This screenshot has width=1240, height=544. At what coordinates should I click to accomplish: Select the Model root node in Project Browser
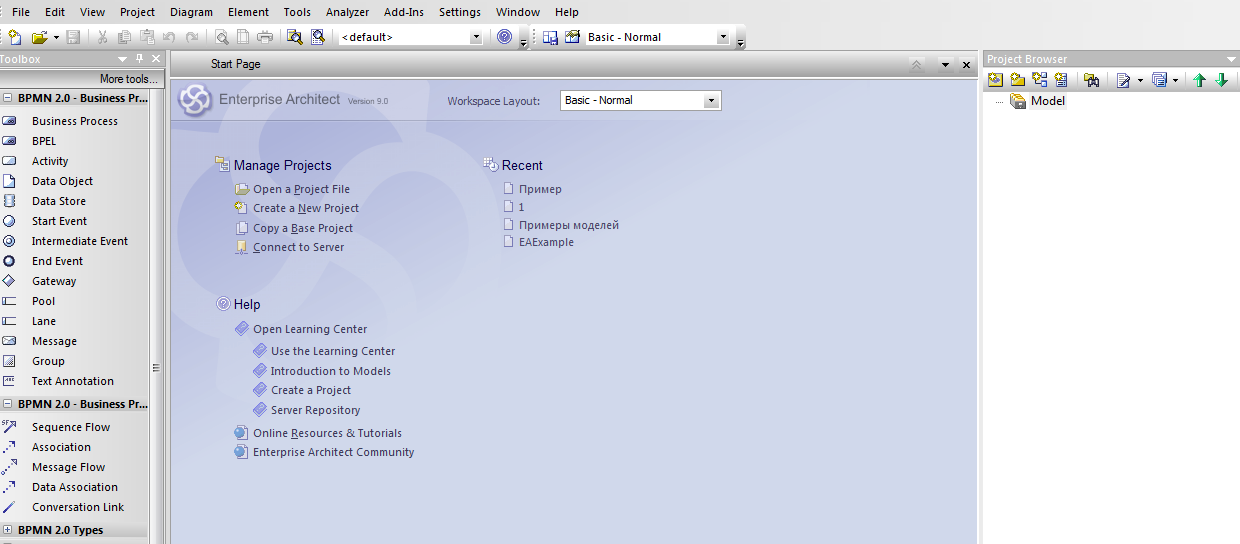pos(1047,101)
